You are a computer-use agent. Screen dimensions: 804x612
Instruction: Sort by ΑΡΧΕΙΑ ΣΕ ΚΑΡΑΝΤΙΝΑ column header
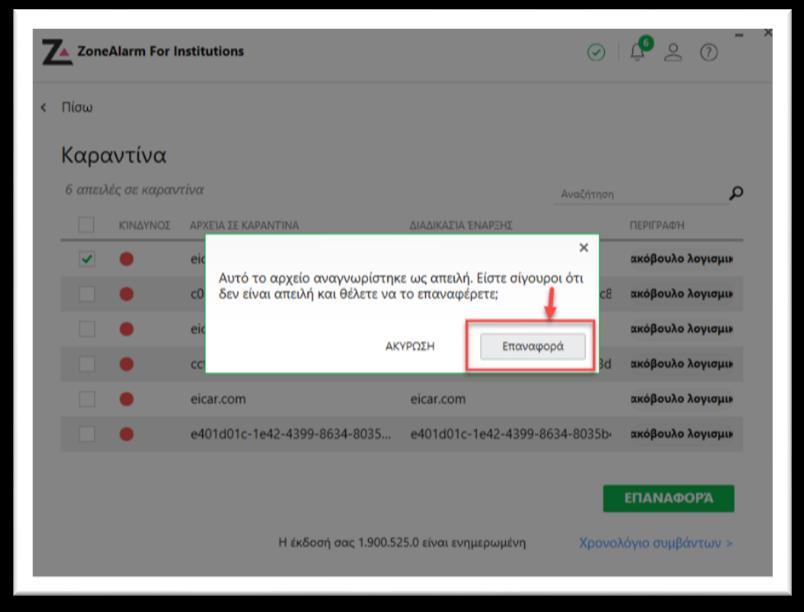click(244, 225)
